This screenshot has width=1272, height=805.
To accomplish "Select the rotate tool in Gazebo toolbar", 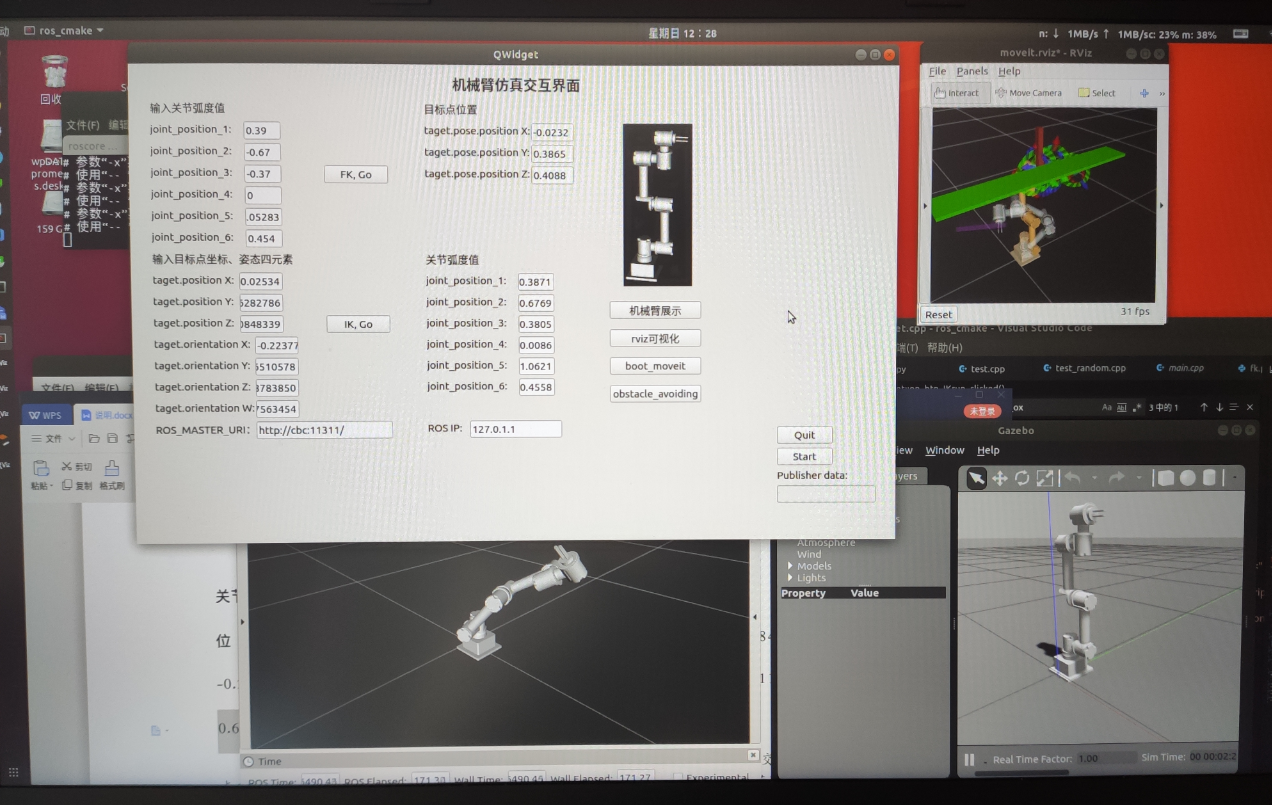I will [1022, 478].
